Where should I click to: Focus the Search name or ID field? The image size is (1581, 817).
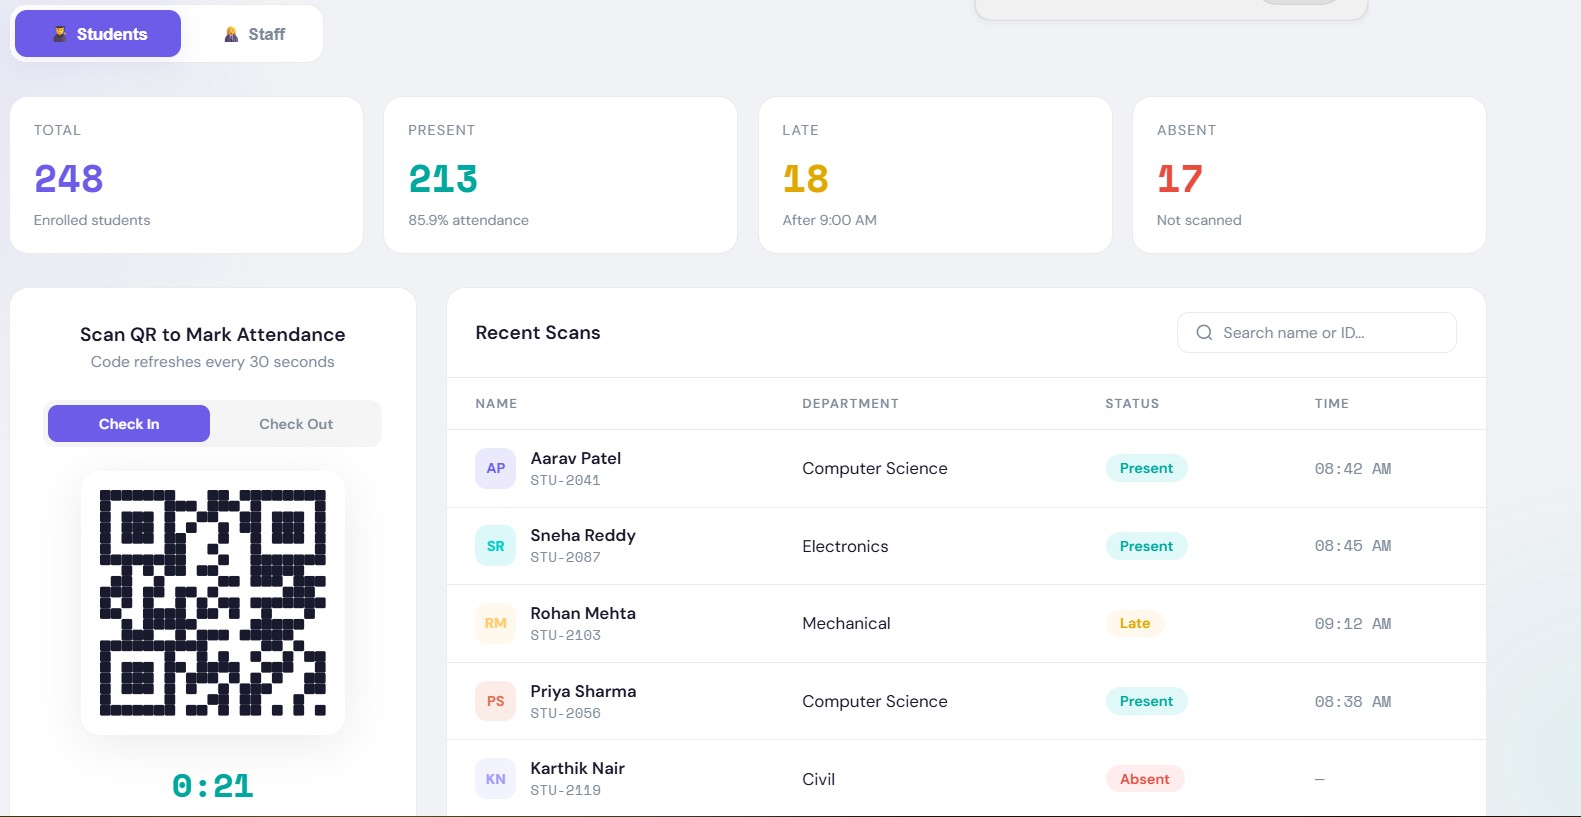click(x=1316, y=333)
